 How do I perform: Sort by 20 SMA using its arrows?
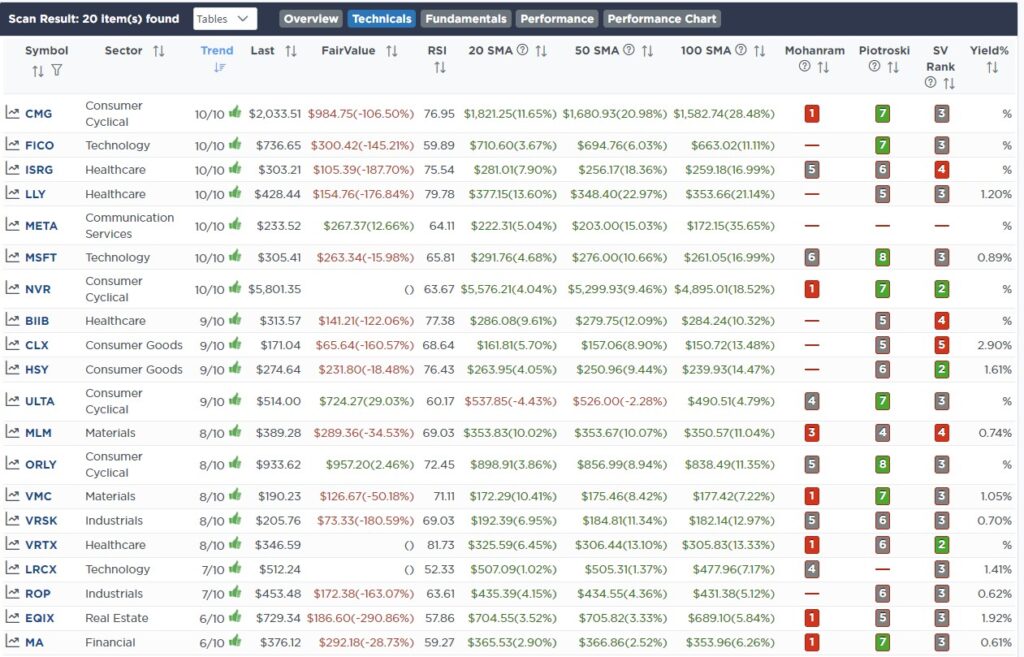tap(541, 51)
